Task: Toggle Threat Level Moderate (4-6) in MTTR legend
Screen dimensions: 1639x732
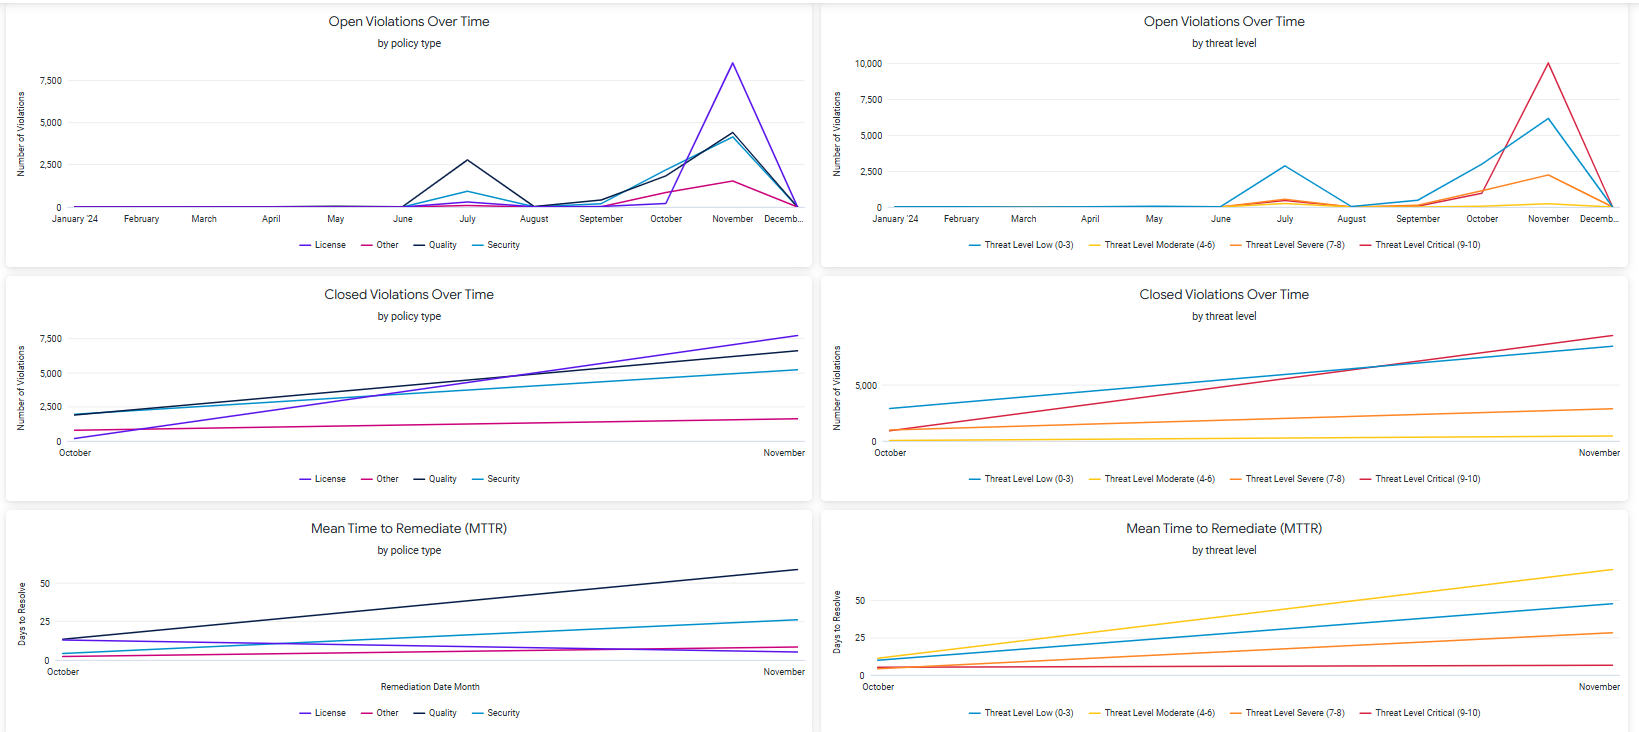Action: point(1152,713)
